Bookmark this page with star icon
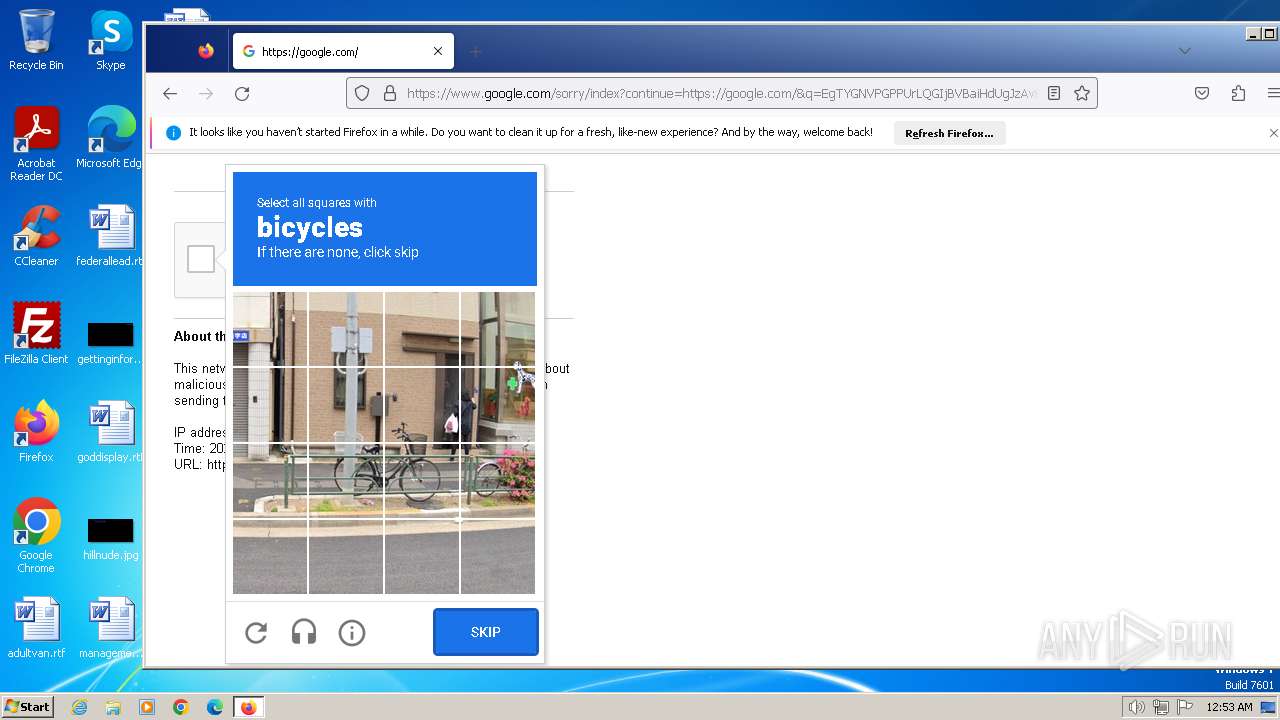The height and width of the screenshot is (720, 1280). (1082, 93)
